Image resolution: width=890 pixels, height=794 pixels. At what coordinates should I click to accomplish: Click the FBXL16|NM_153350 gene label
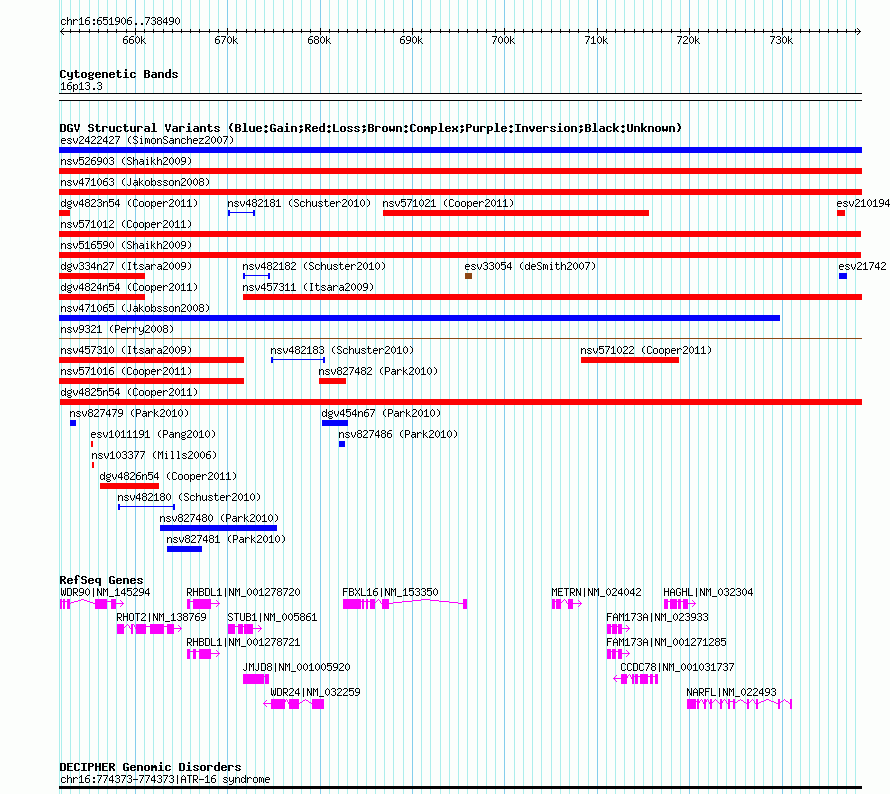(390, 592)
